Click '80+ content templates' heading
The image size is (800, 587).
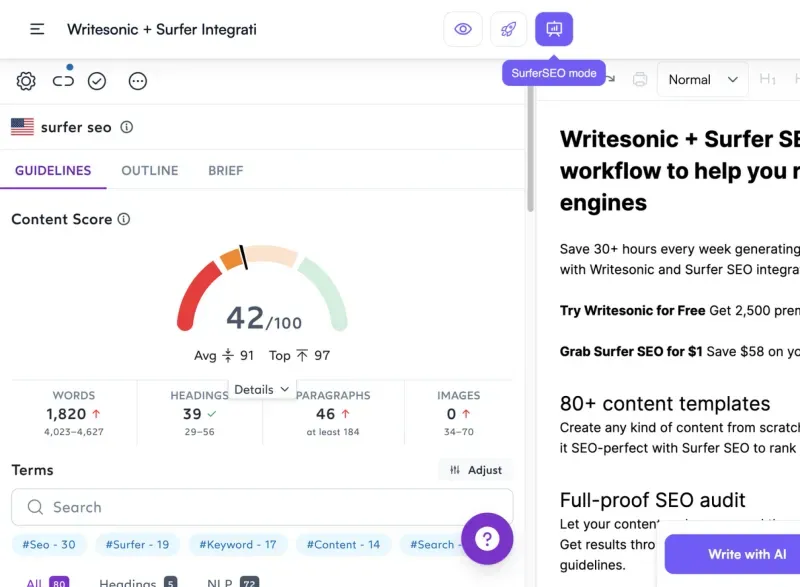pyautogui.click(x=665, y=403)
